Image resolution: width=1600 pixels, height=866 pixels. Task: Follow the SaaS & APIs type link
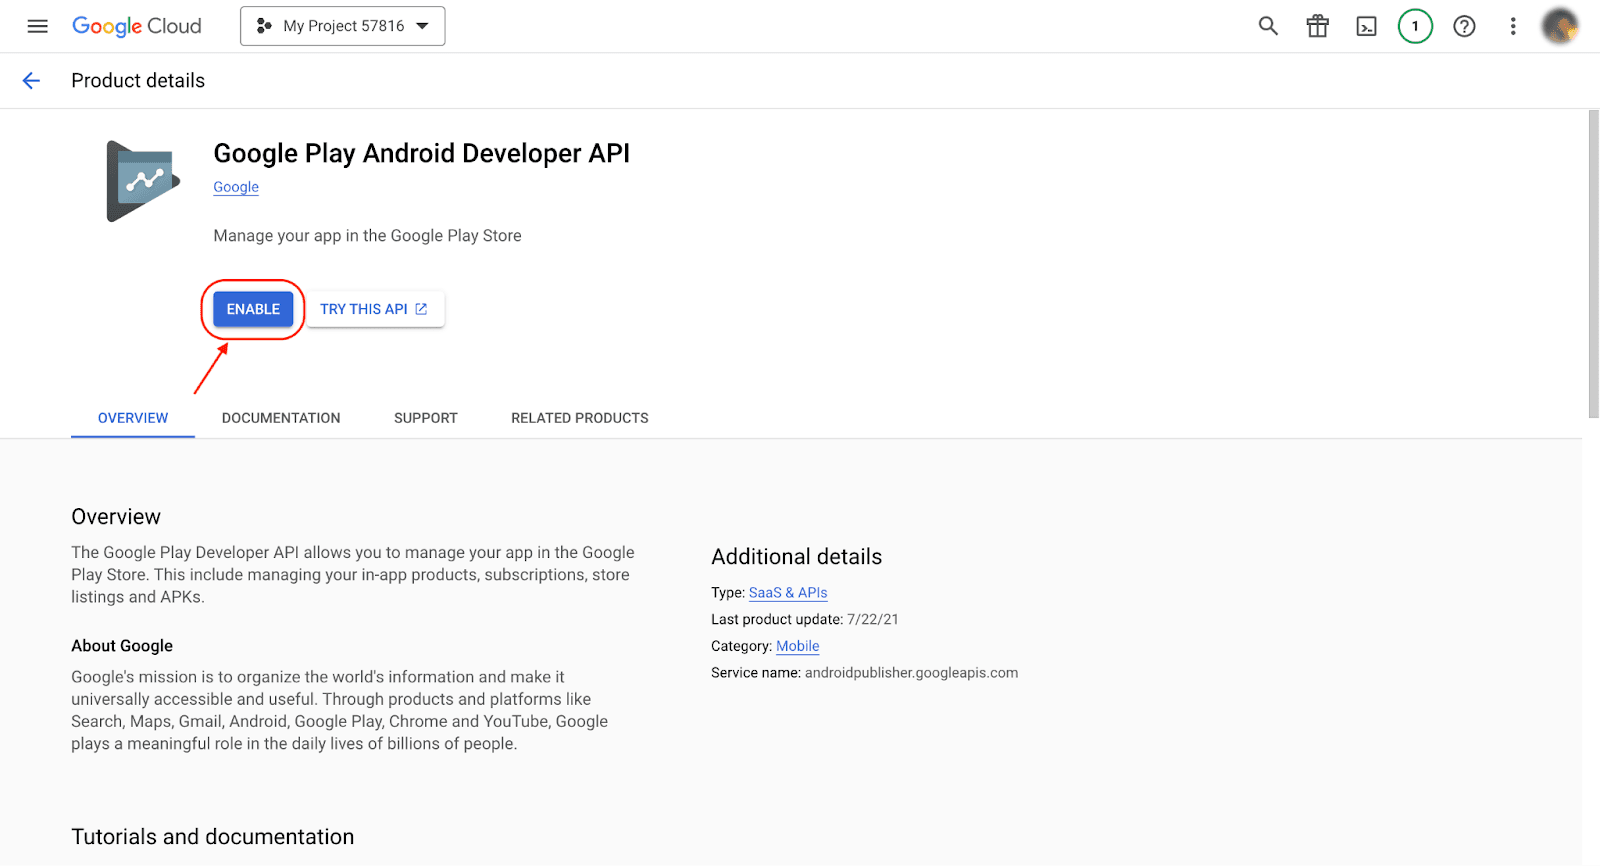(788, 593)
